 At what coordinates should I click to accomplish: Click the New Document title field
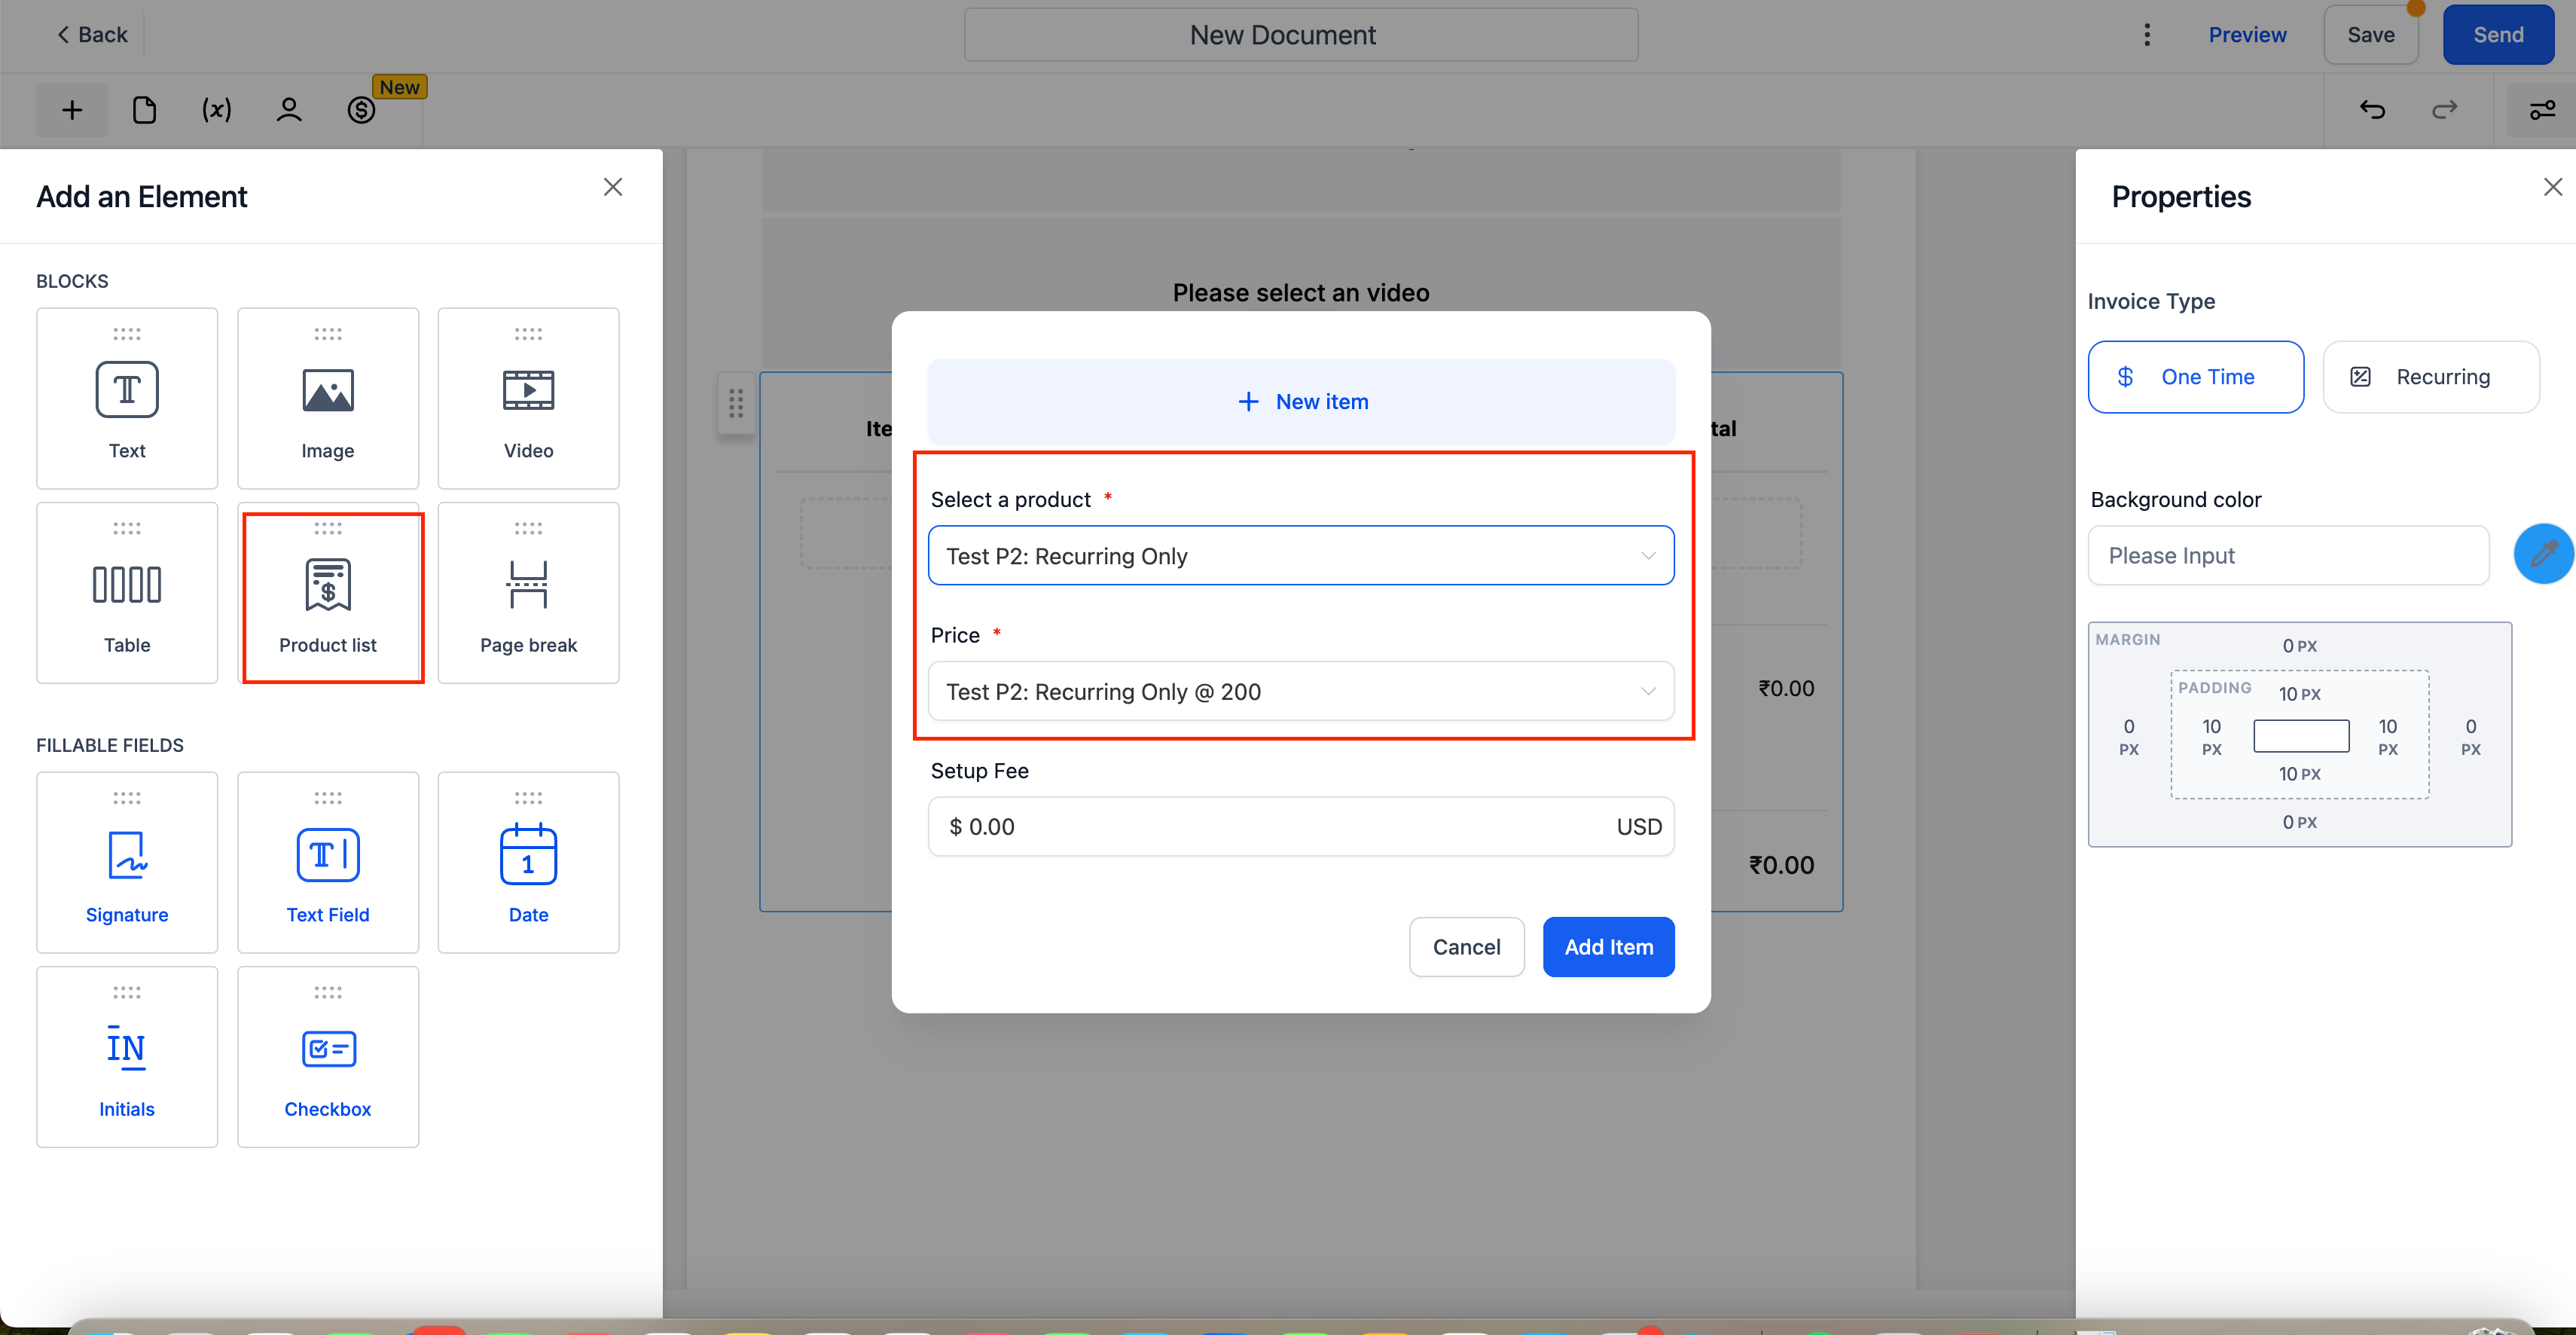point(1301,35)
